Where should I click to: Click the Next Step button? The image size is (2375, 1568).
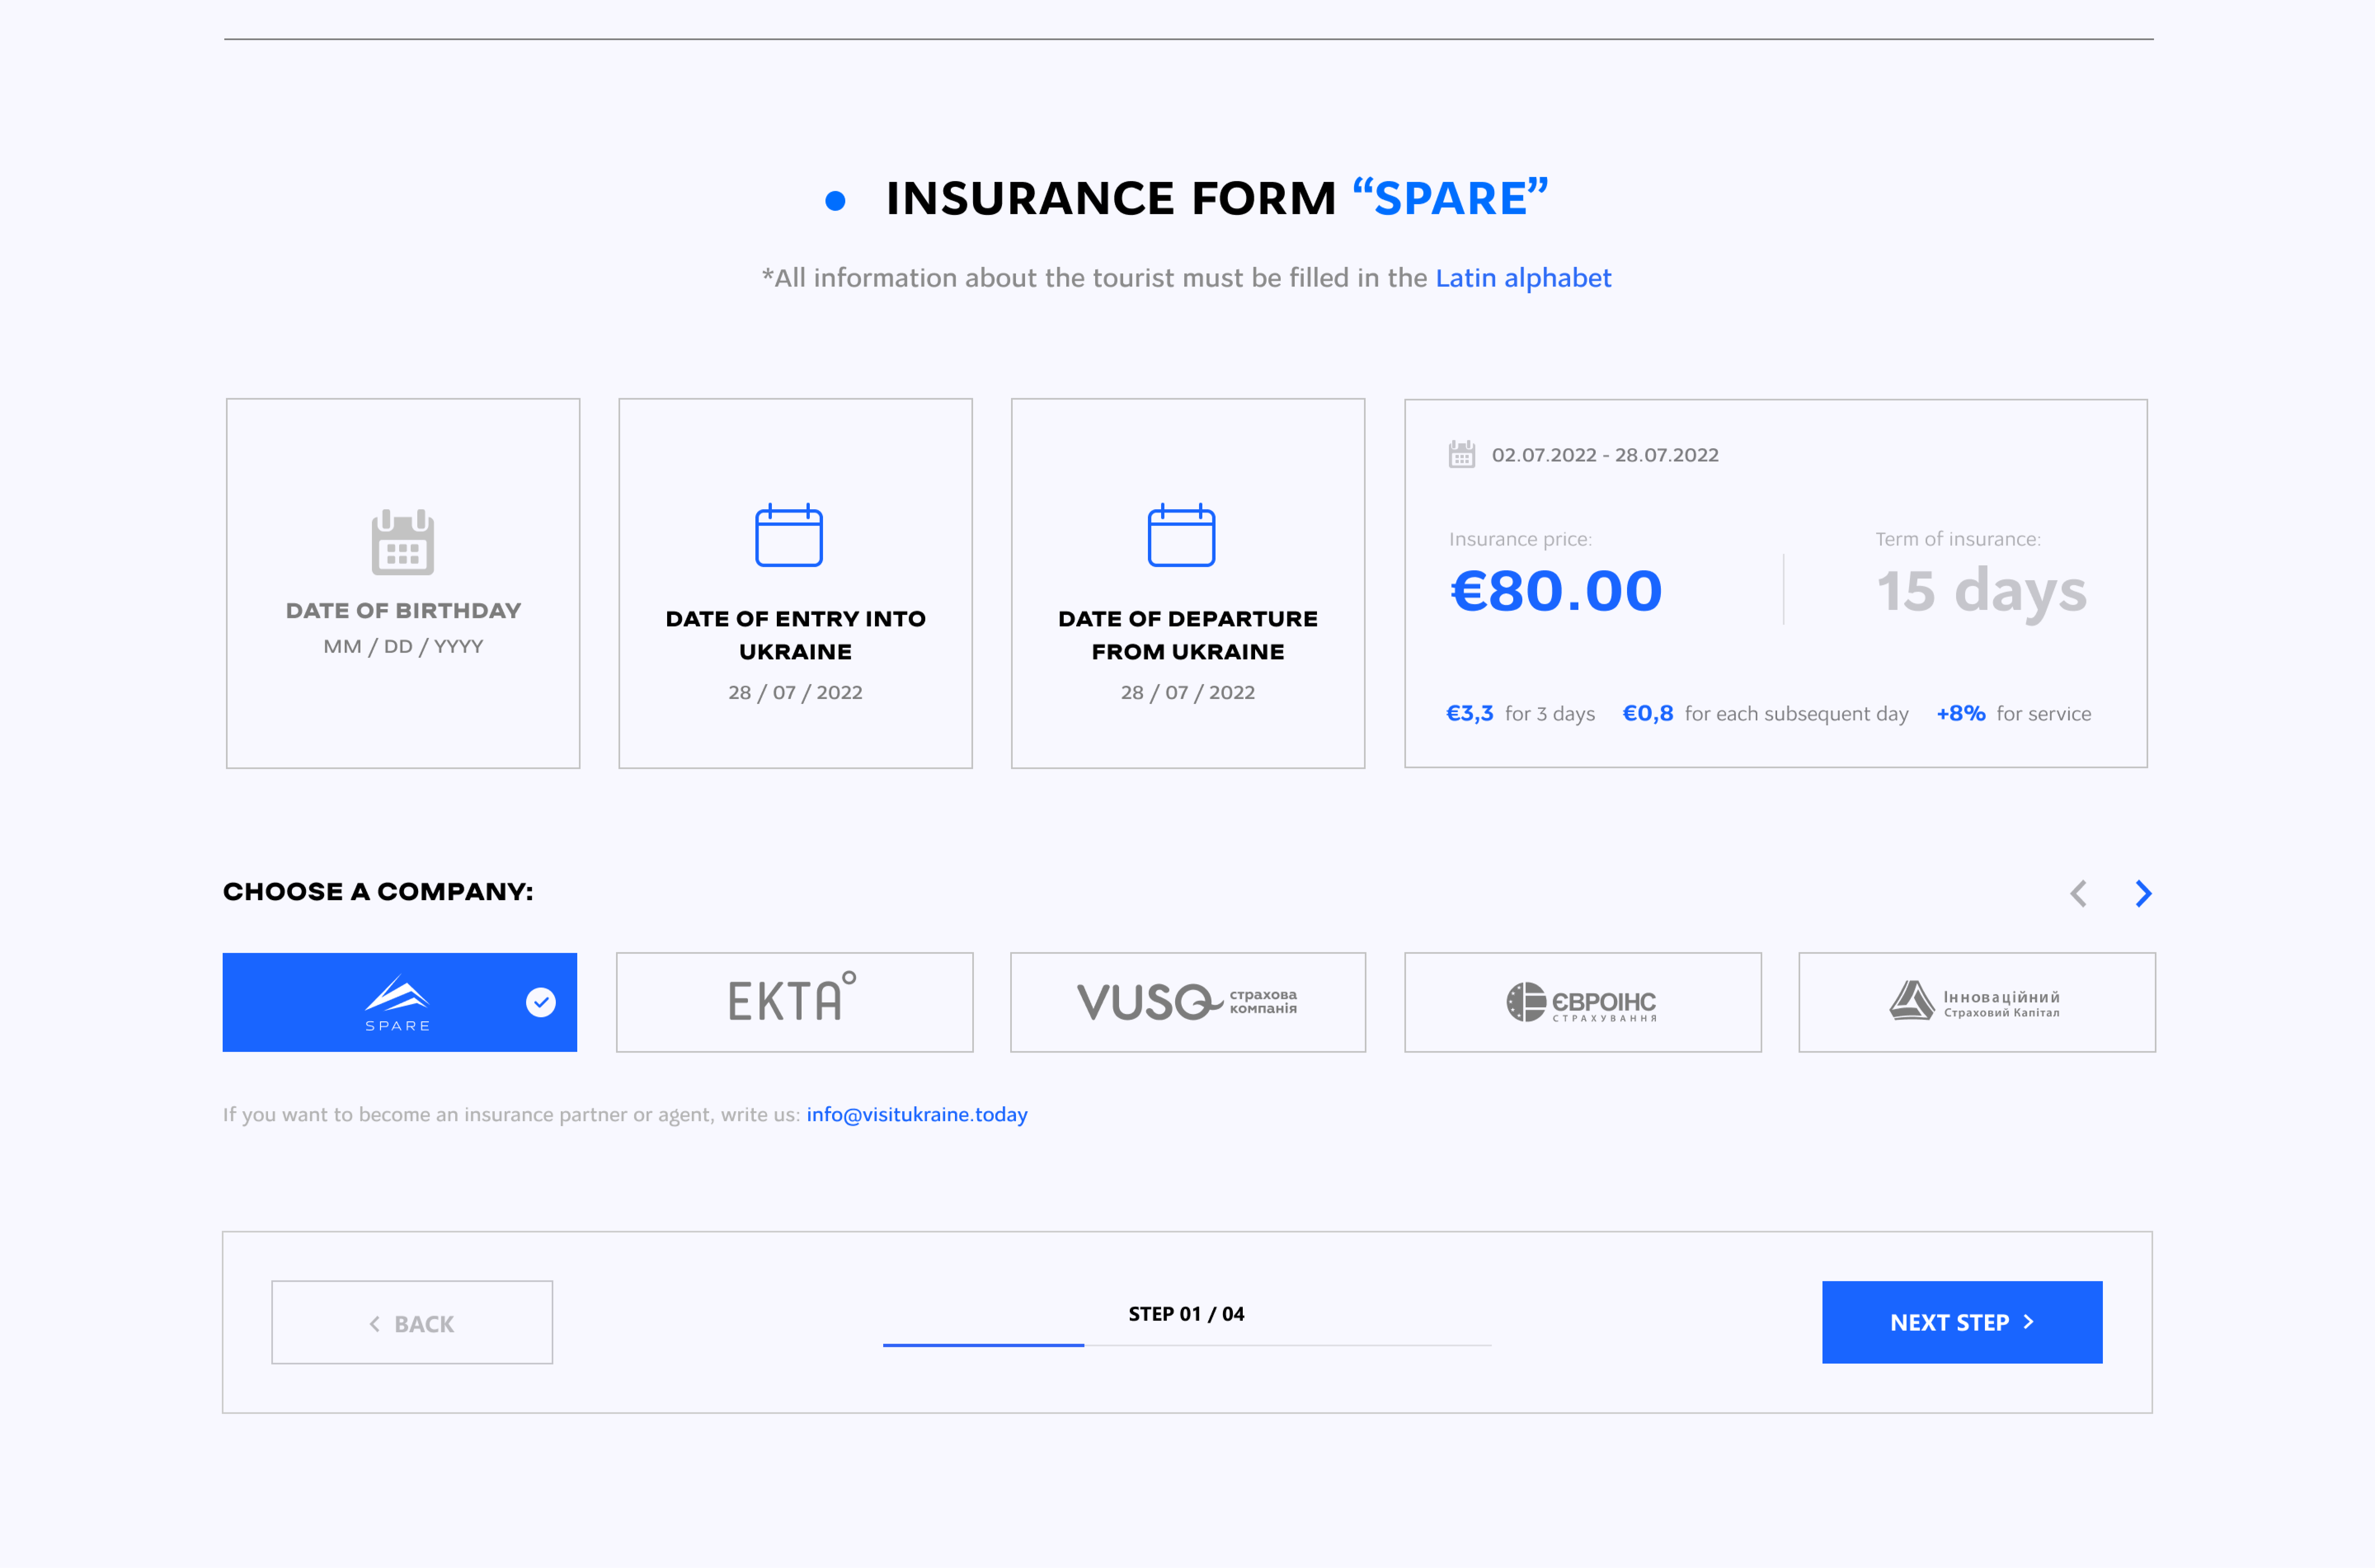tap(1961, 1322)
